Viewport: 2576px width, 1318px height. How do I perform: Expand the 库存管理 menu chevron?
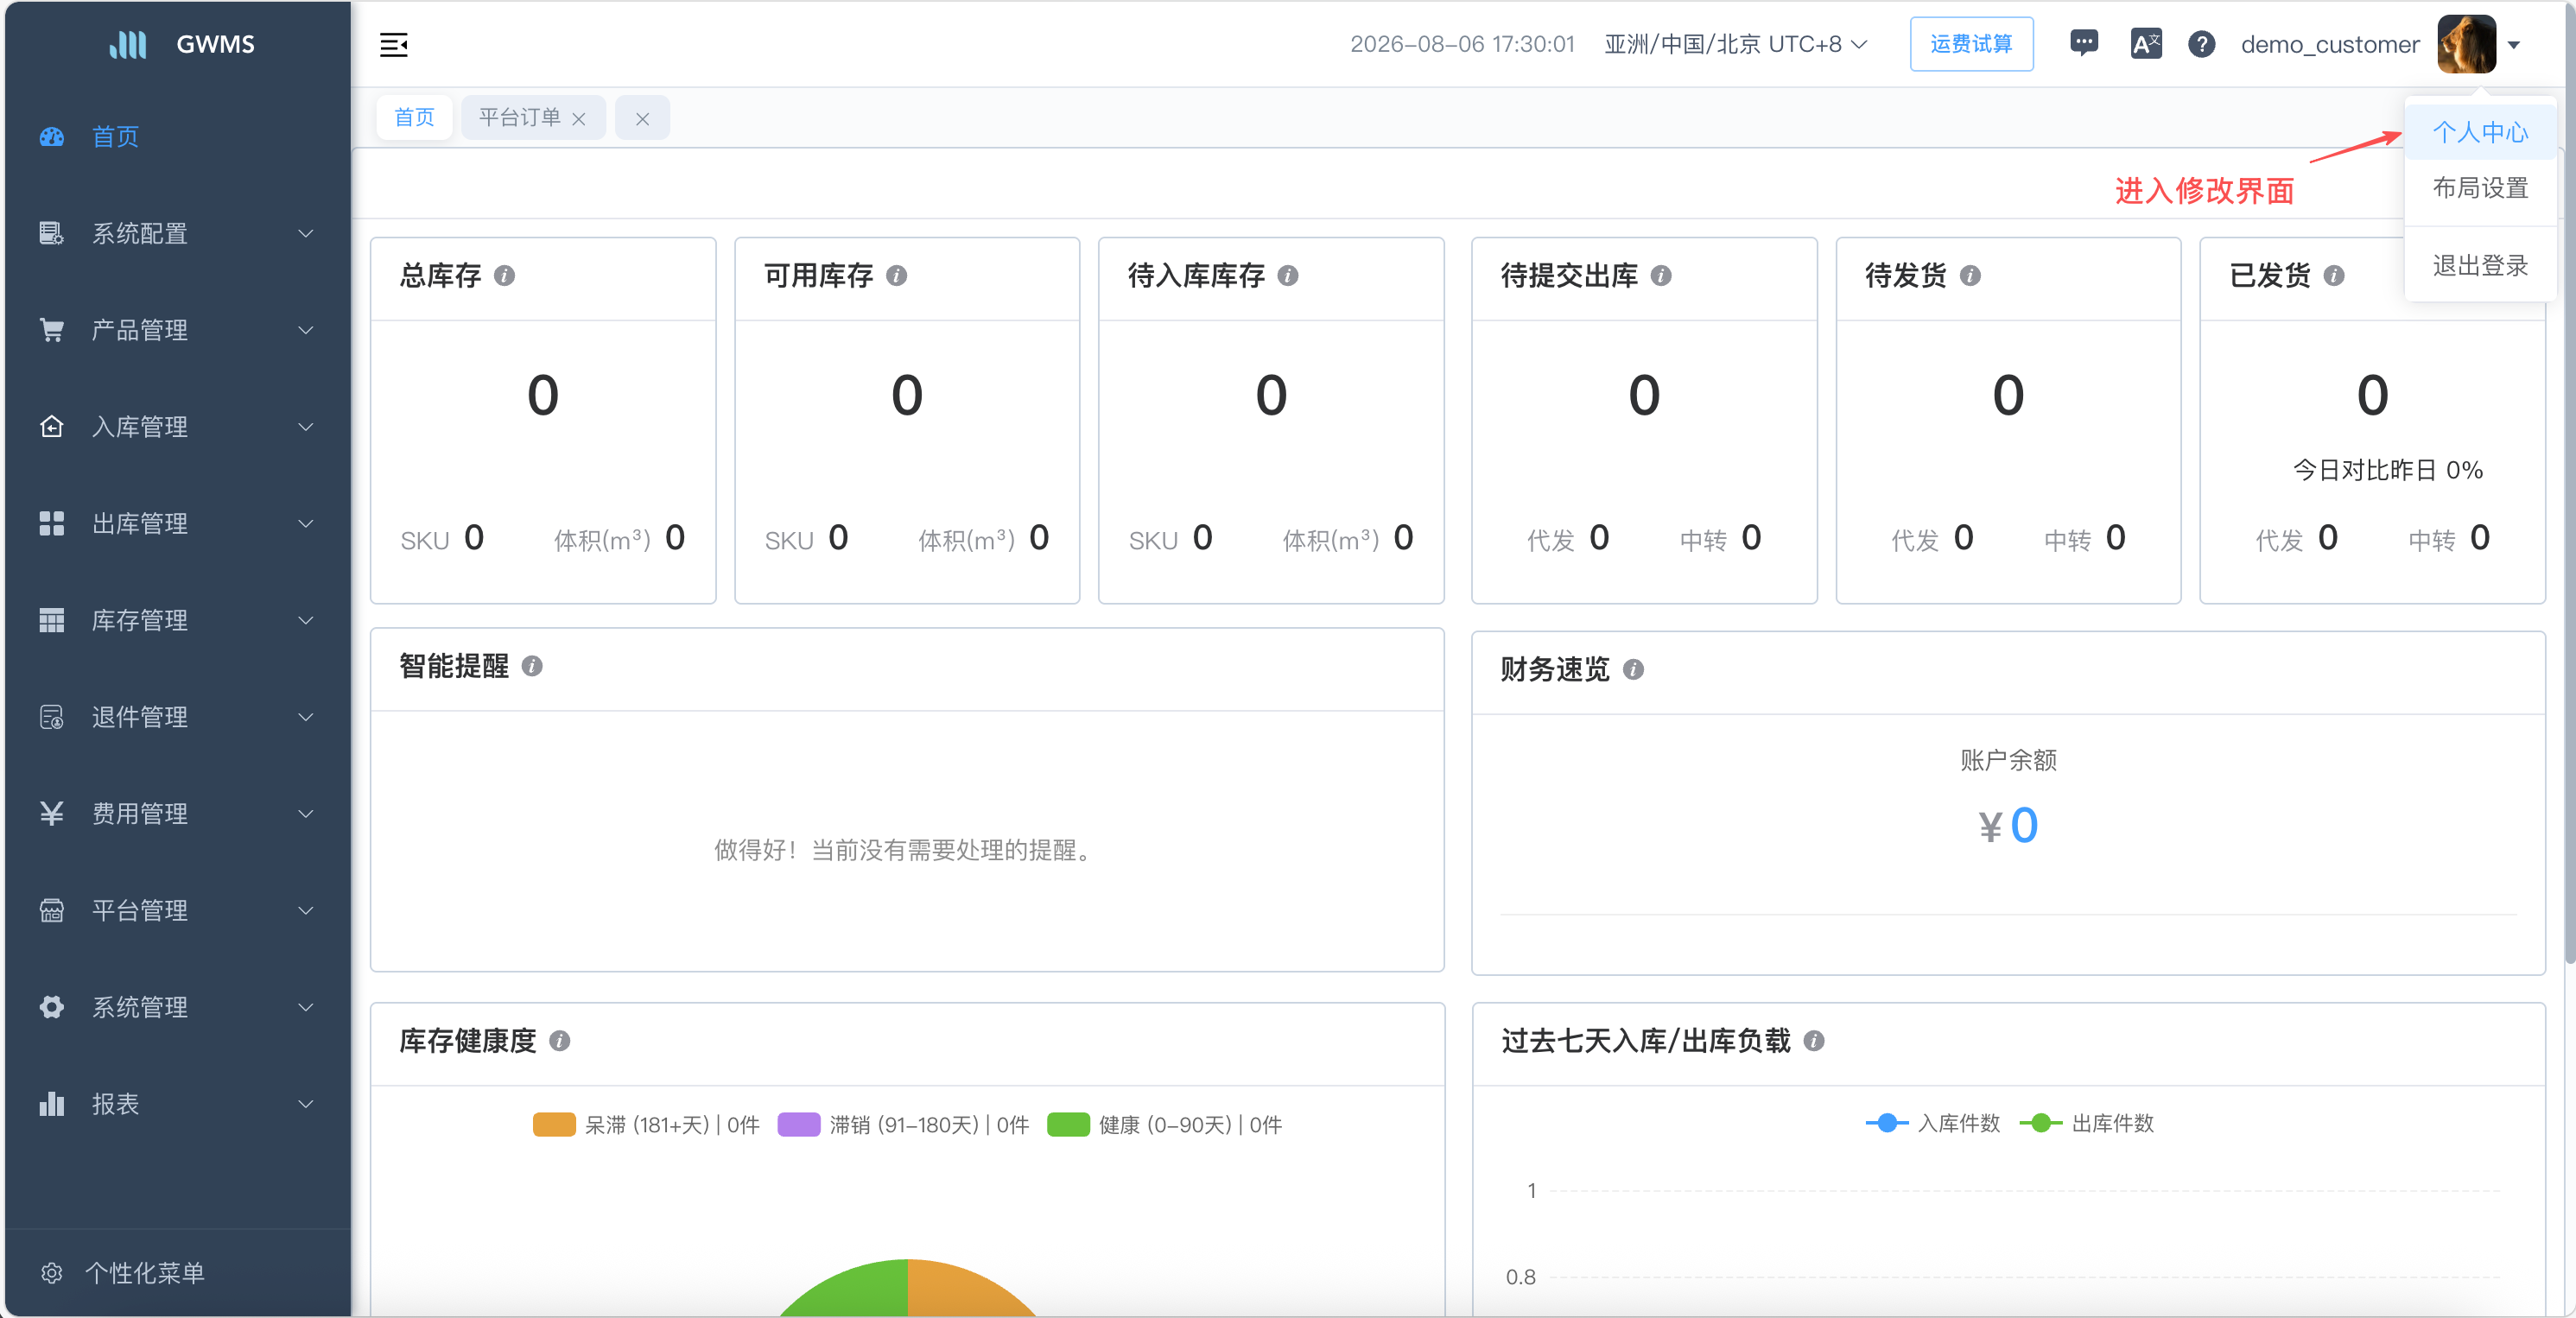pyautogui.click(x=306, y=620)
